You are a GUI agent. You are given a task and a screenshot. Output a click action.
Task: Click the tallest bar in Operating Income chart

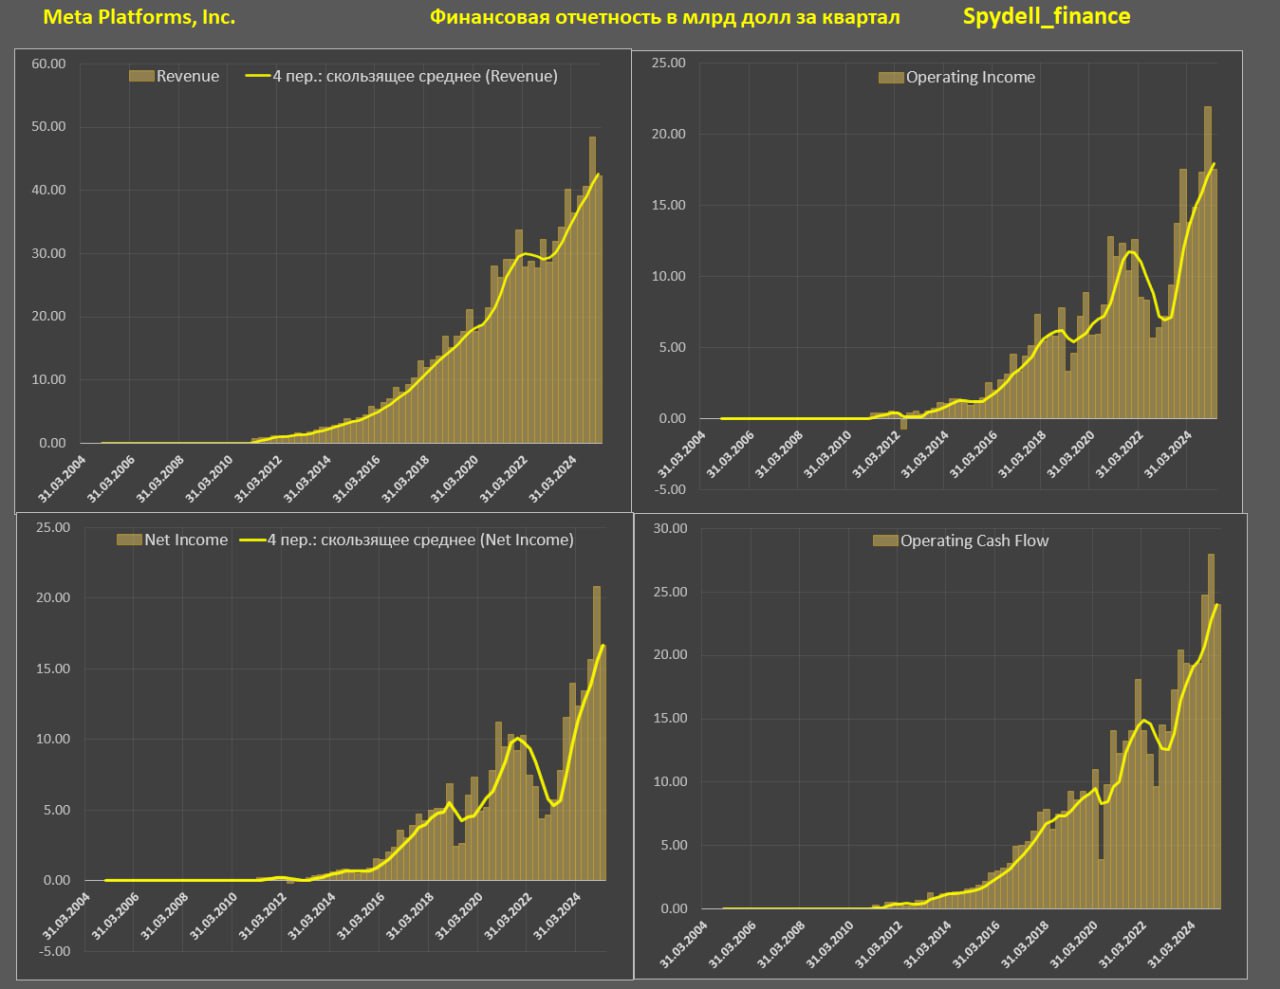[x=1207, y=262]
